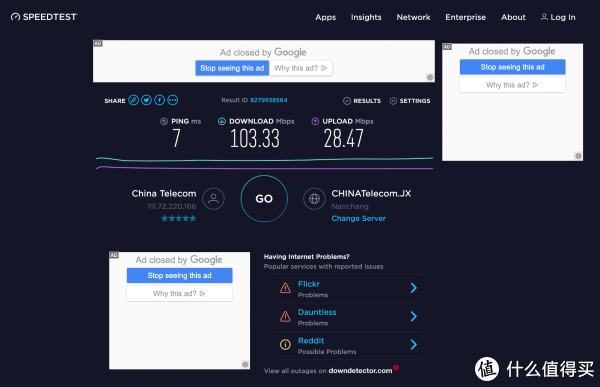Open the Results page

(362, 101)
